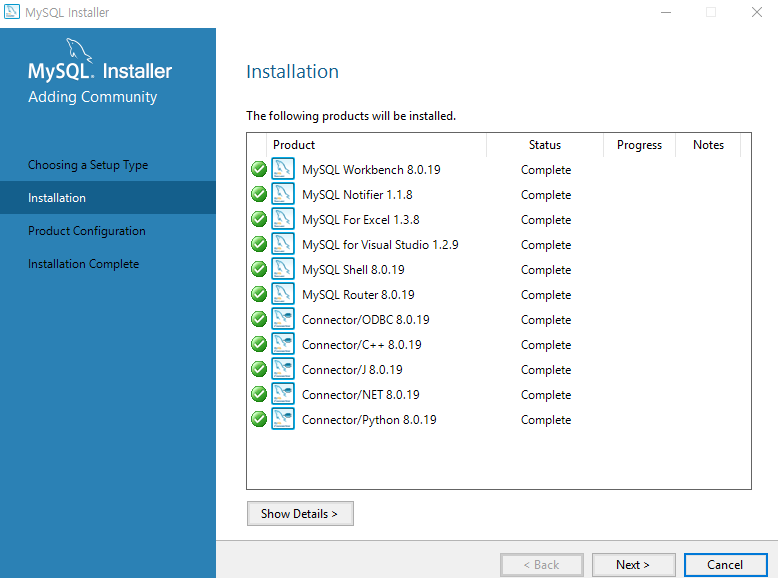This screenshot has width=778, height=578.
Task: Click Complete status of MySQL Shell row
Action: pyautogui.click(x=546, y=269)
